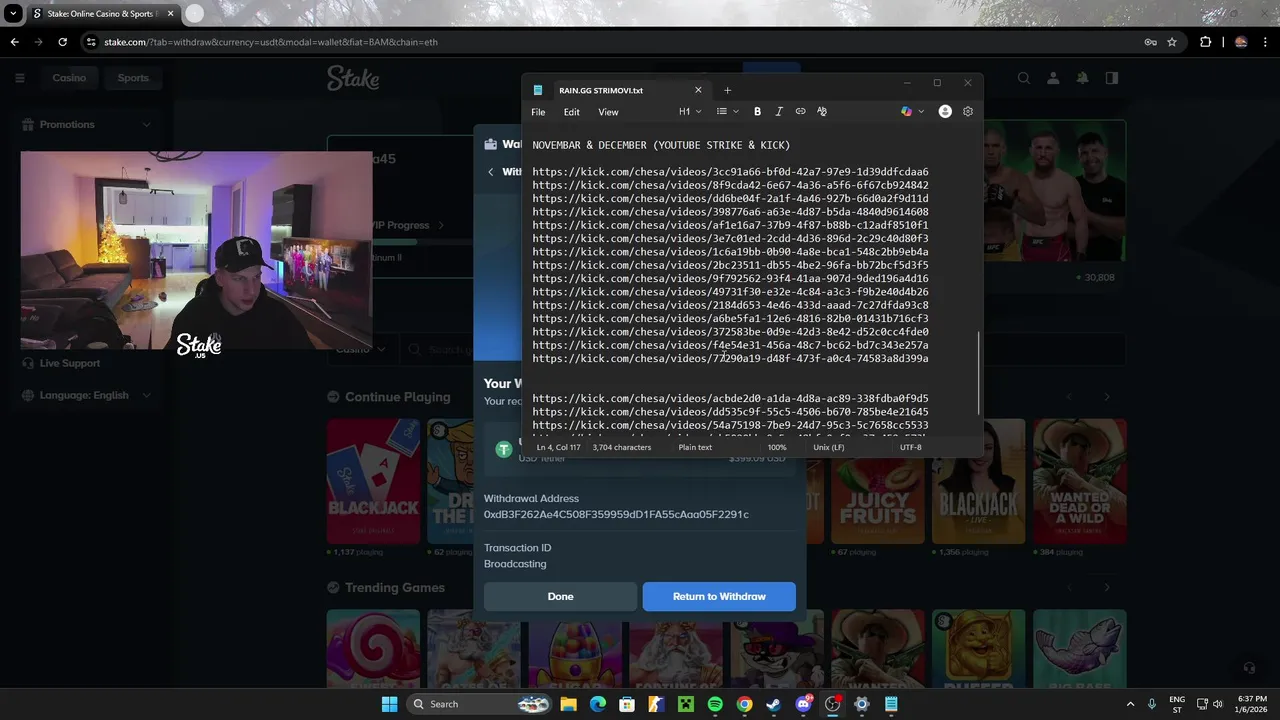Viewport: 1280px width, 720px height.
Task: Clear formatting with the Notepad toolbar icon
Action: point(822,112)
